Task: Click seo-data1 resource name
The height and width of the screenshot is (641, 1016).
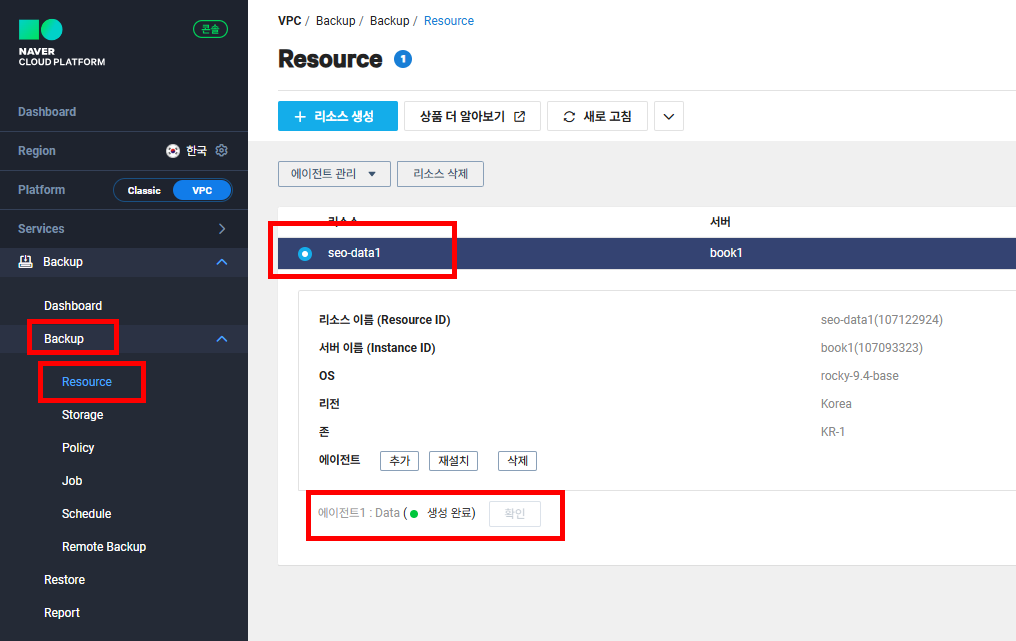Action: point(354,253)
